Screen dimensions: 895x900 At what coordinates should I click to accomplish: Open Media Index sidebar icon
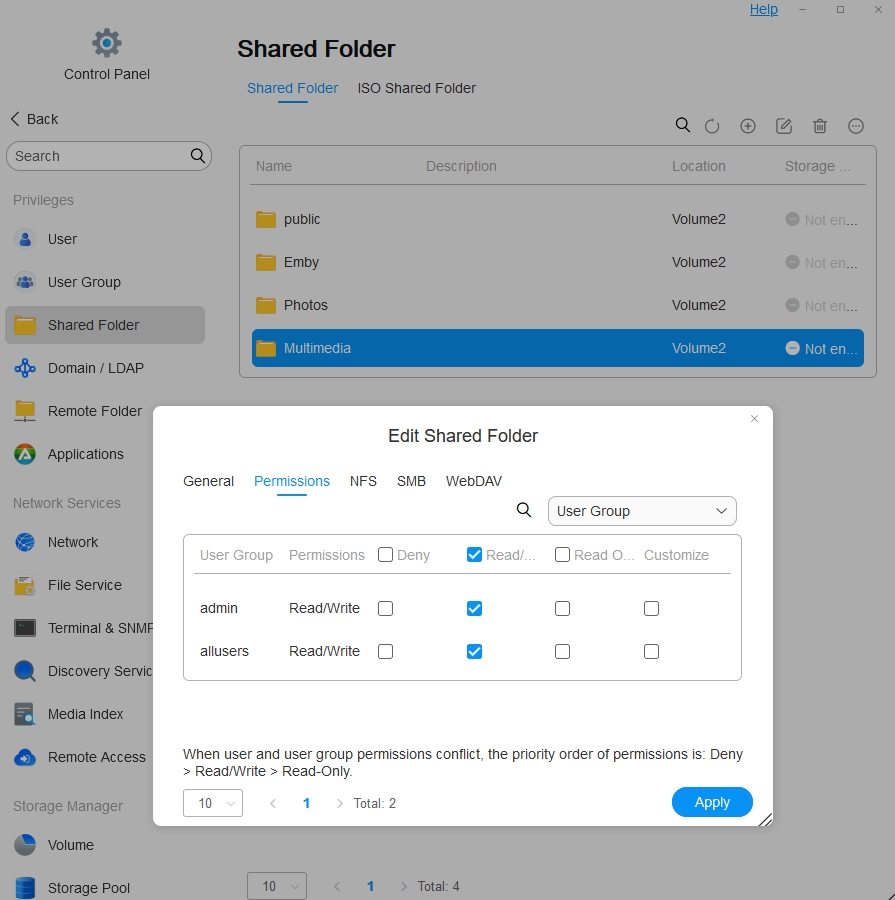pos(25,714)
